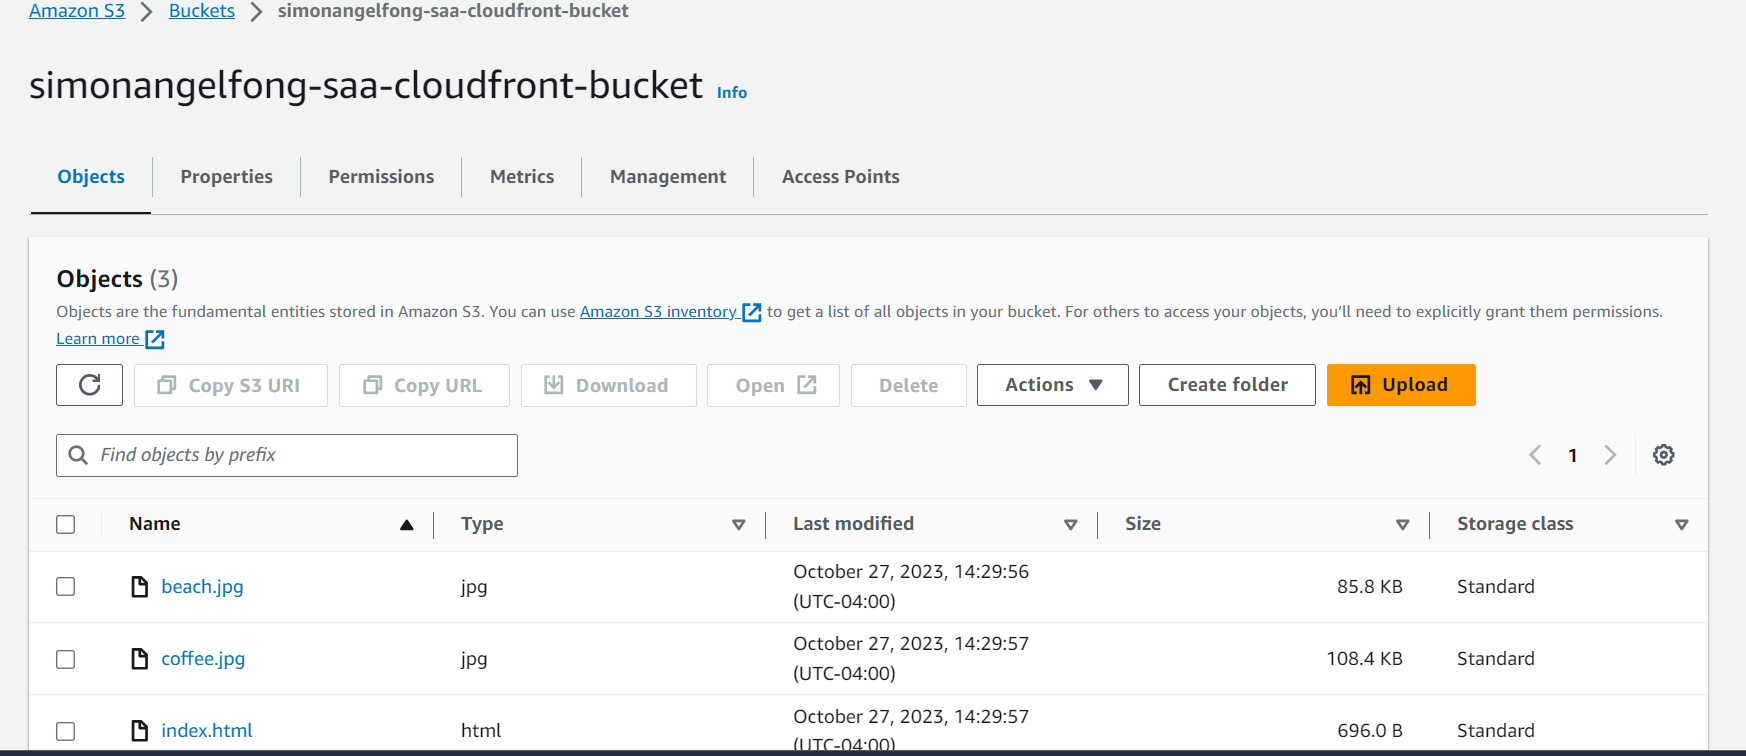
Task: Click the file icon beside coffee.jpg
Action: [140, 658]
